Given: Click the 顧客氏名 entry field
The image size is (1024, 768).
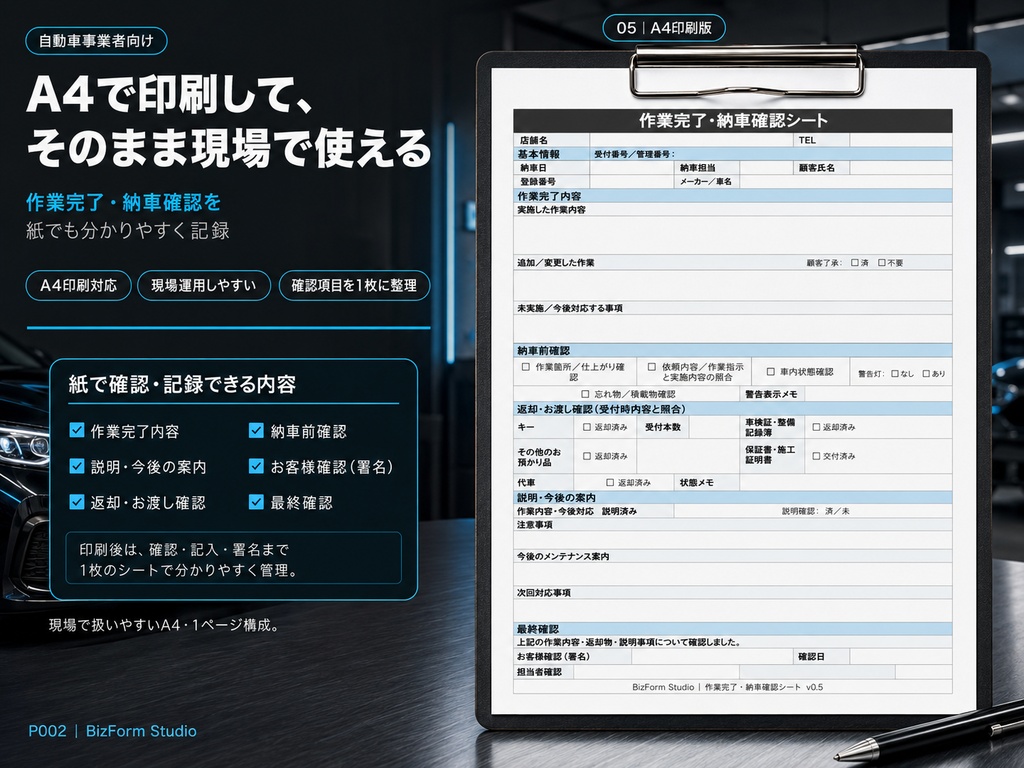Looking at the screenshot, I should click(901, 168).
